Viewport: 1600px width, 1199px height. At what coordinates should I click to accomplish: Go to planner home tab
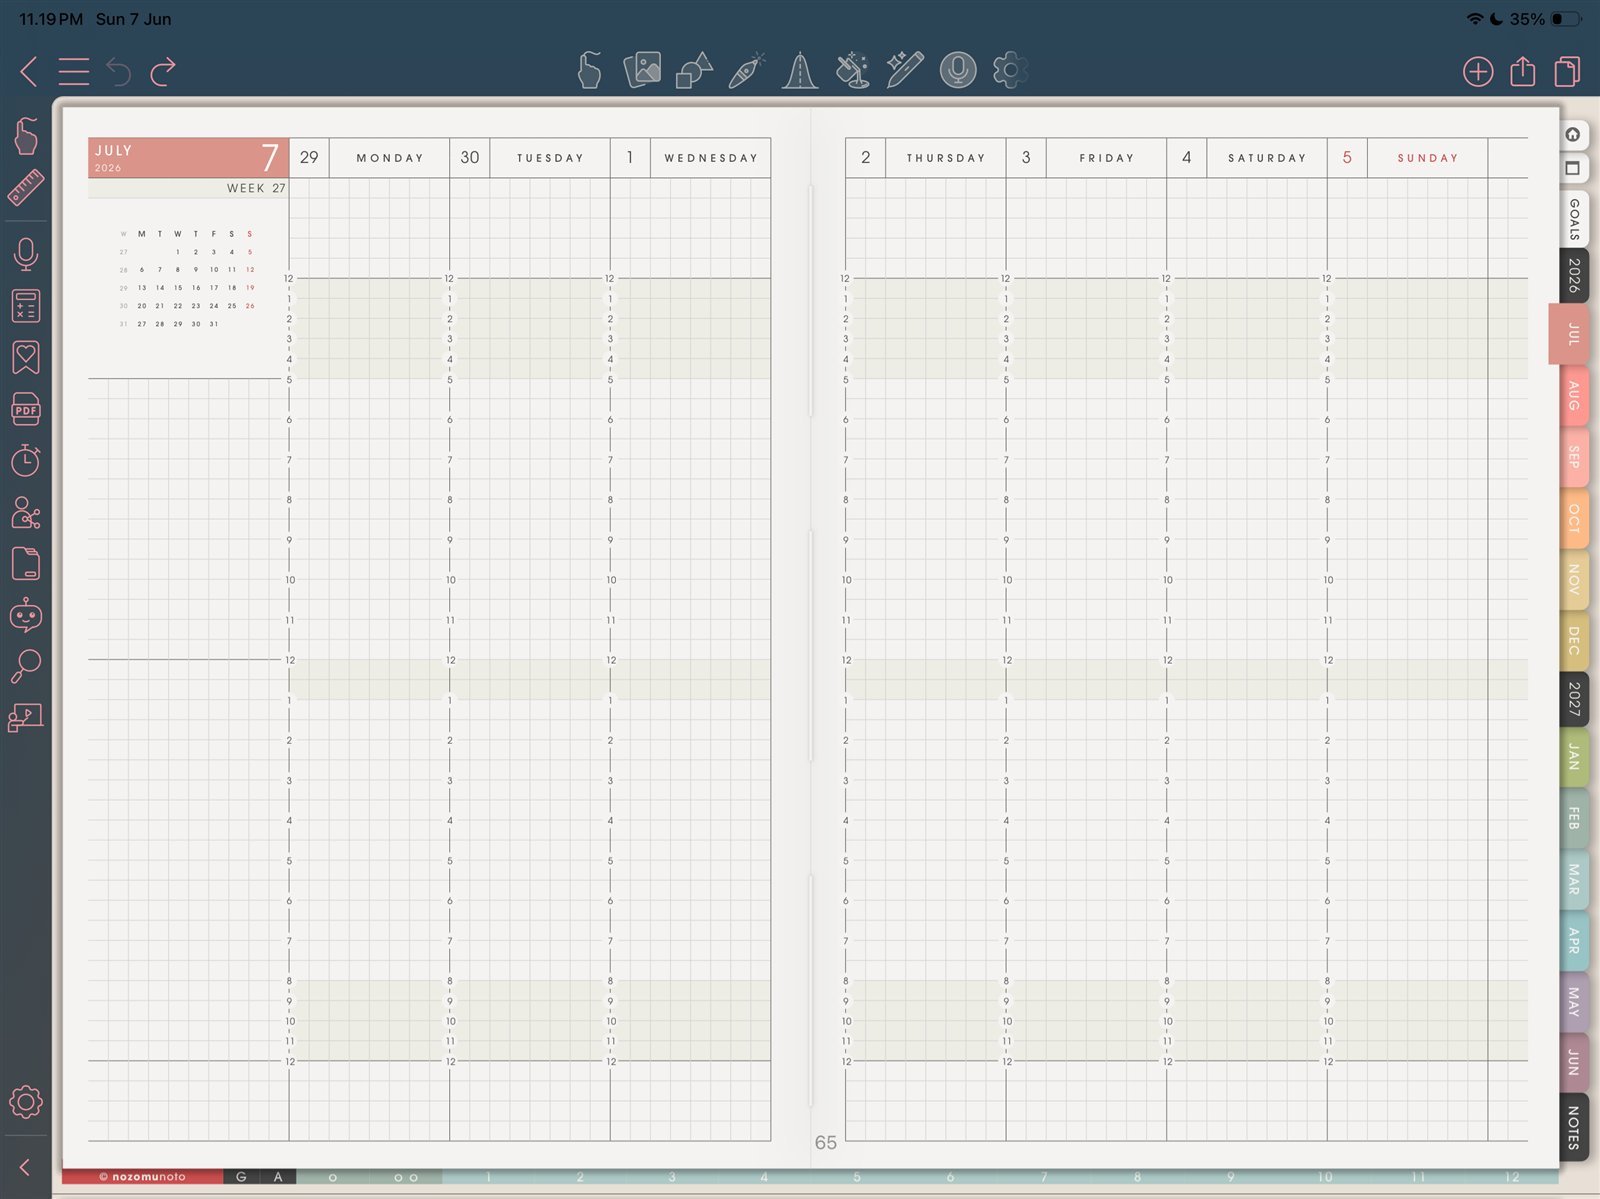[x=1573, y=134]
